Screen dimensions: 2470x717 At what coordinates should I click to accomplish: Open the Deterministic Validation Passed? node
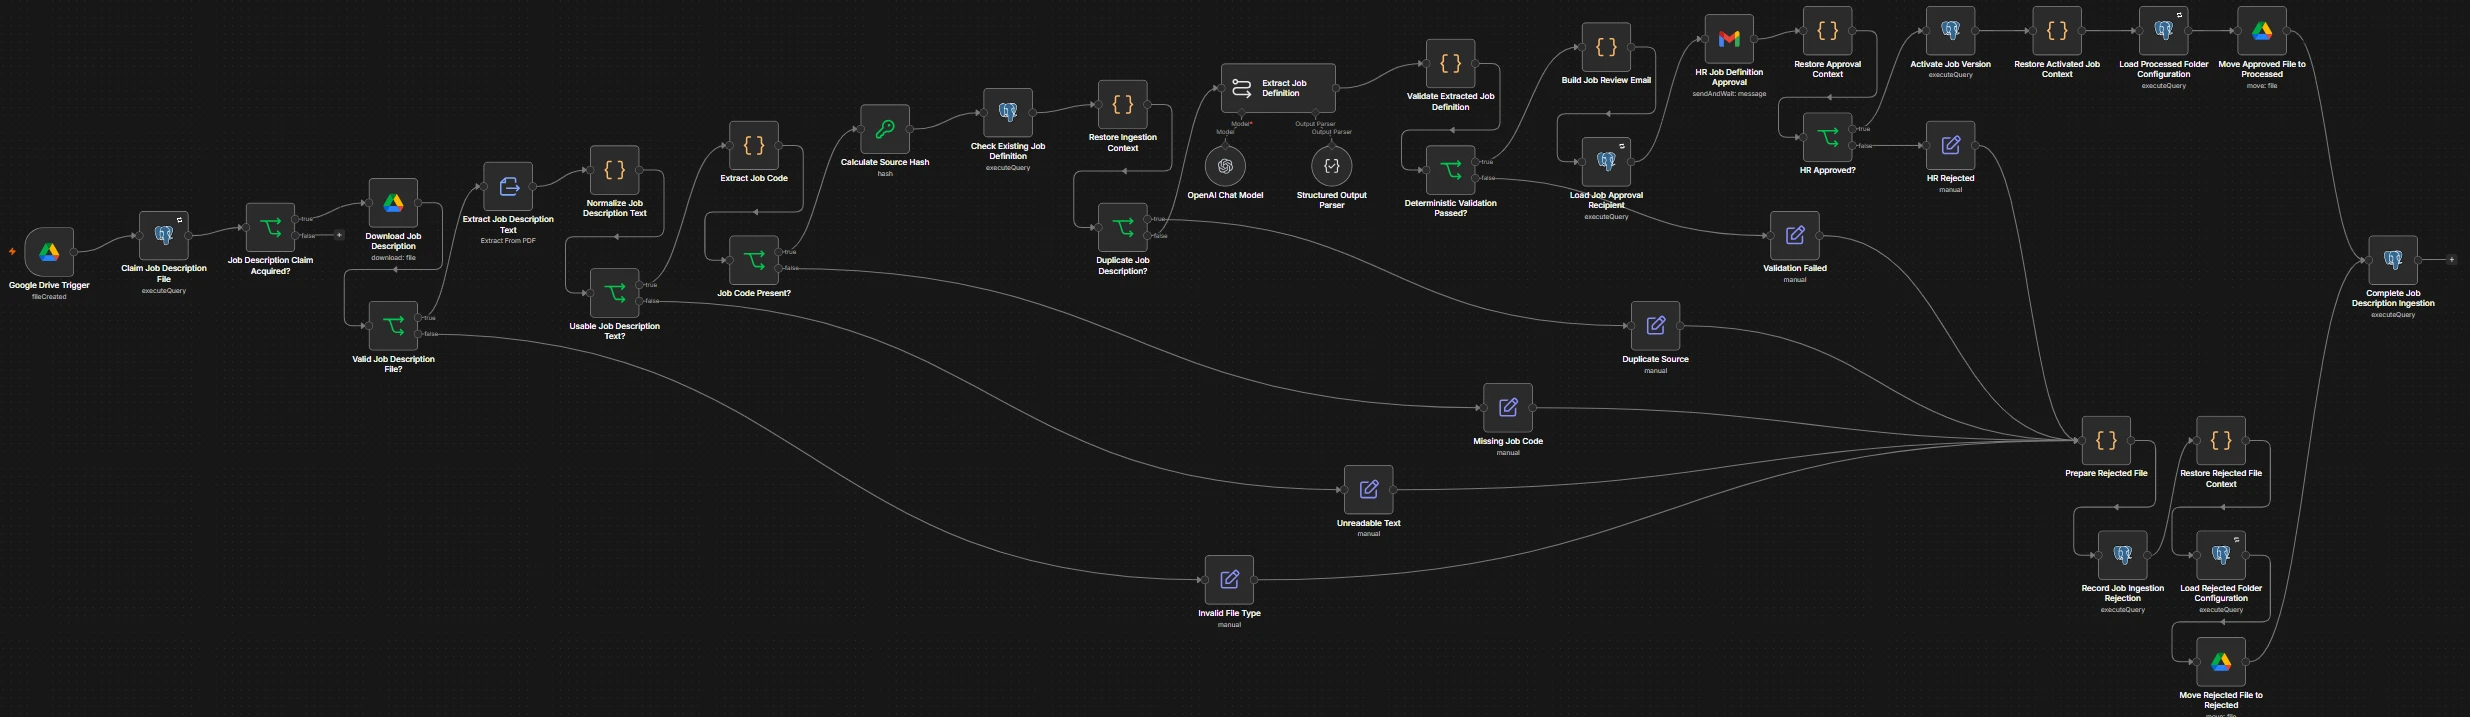(x=1450, y=171)
